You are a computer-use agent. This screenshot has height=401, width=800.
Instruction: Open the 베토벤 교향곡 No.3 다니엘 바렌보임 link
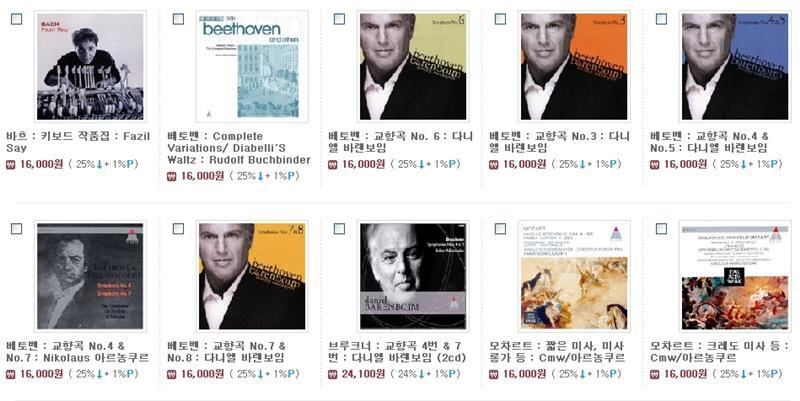[x=559, y=142]
